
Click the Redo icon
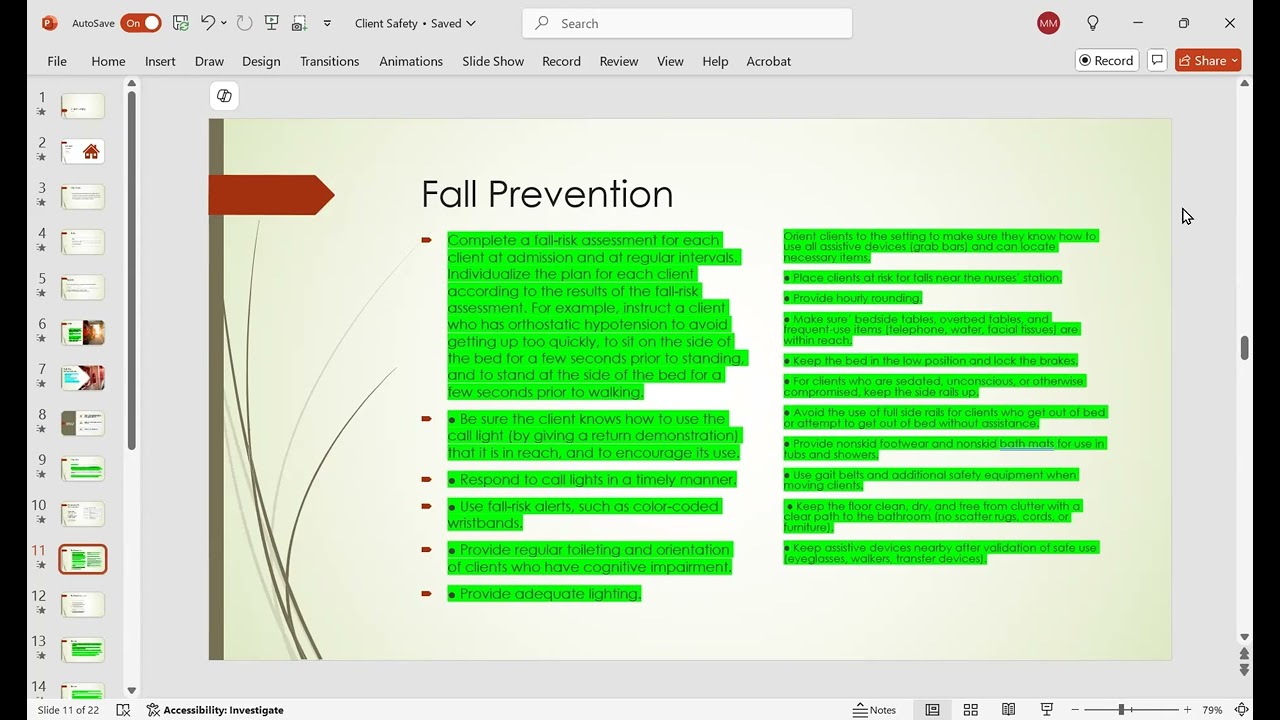tap(244, 23)
